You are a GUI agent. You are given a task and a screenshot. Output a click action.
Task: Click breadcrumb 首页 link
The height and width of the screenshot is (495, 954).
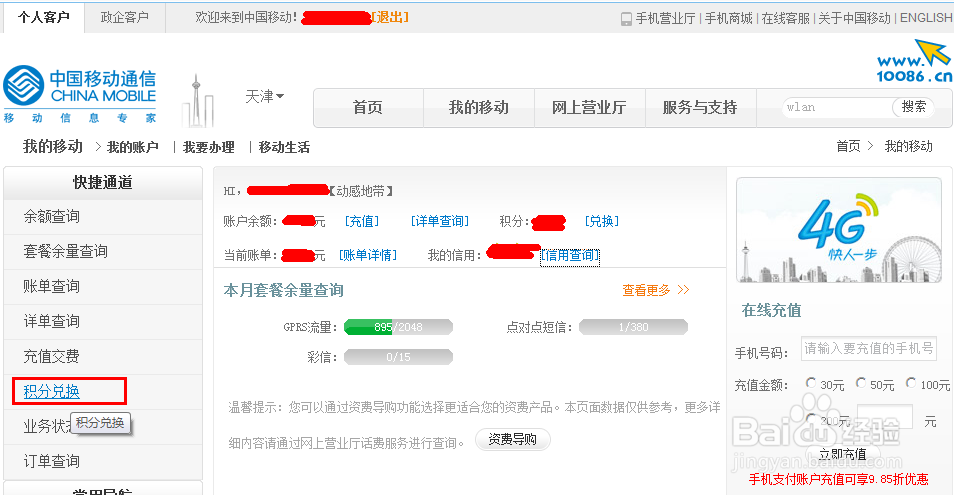[x=848, y=147]
